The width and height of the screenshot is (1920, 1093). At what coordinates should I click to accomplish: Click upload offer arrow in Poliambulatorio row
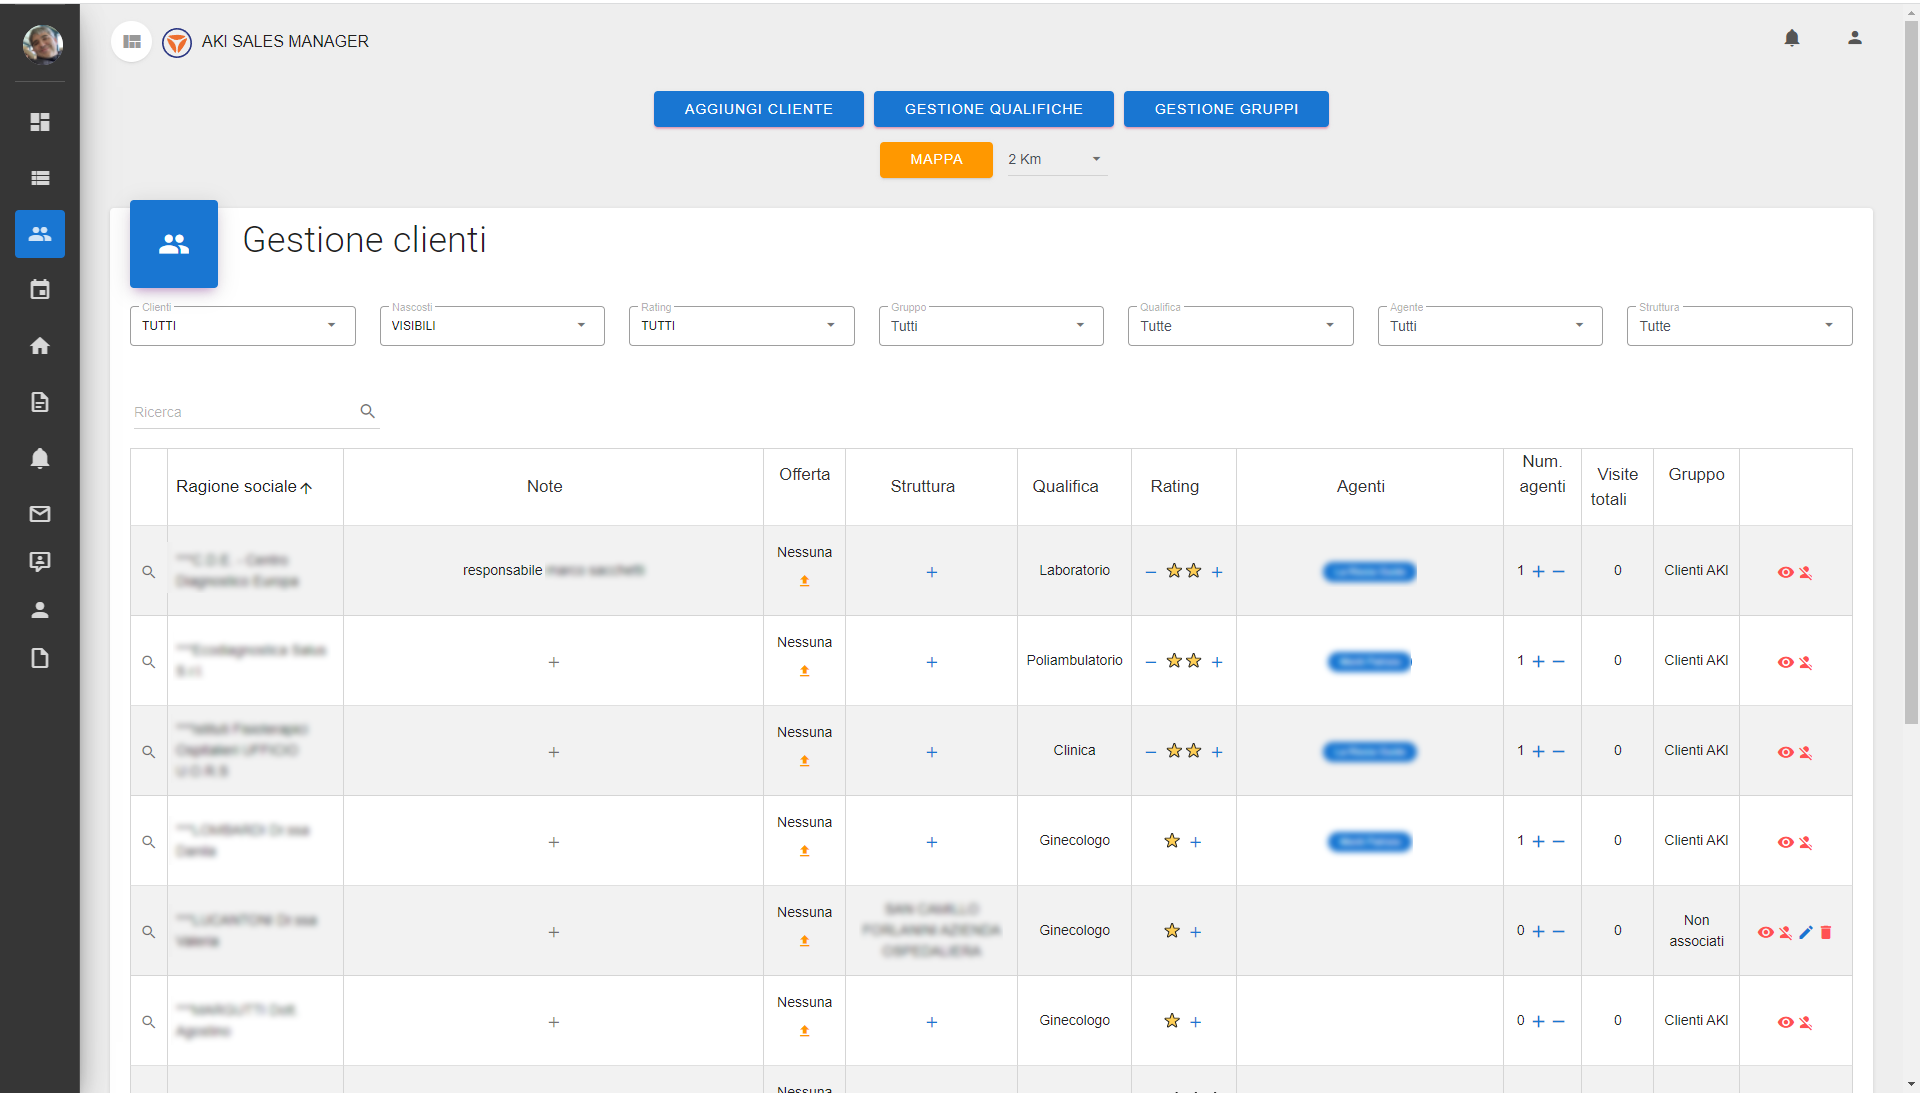point(804,671)
